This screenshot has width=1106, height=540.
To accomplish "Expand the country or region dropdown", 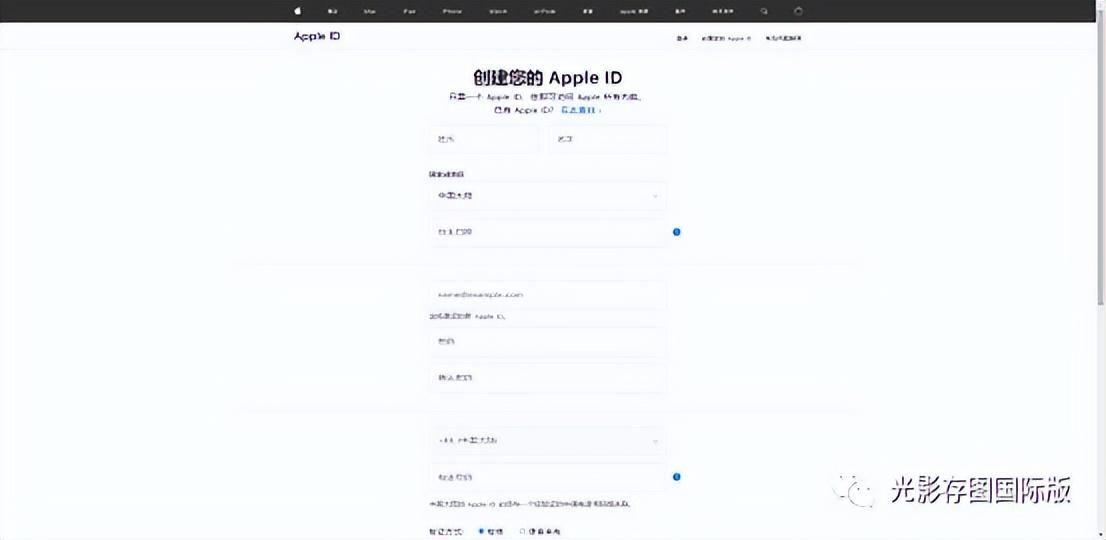I will tap(547, 196).
